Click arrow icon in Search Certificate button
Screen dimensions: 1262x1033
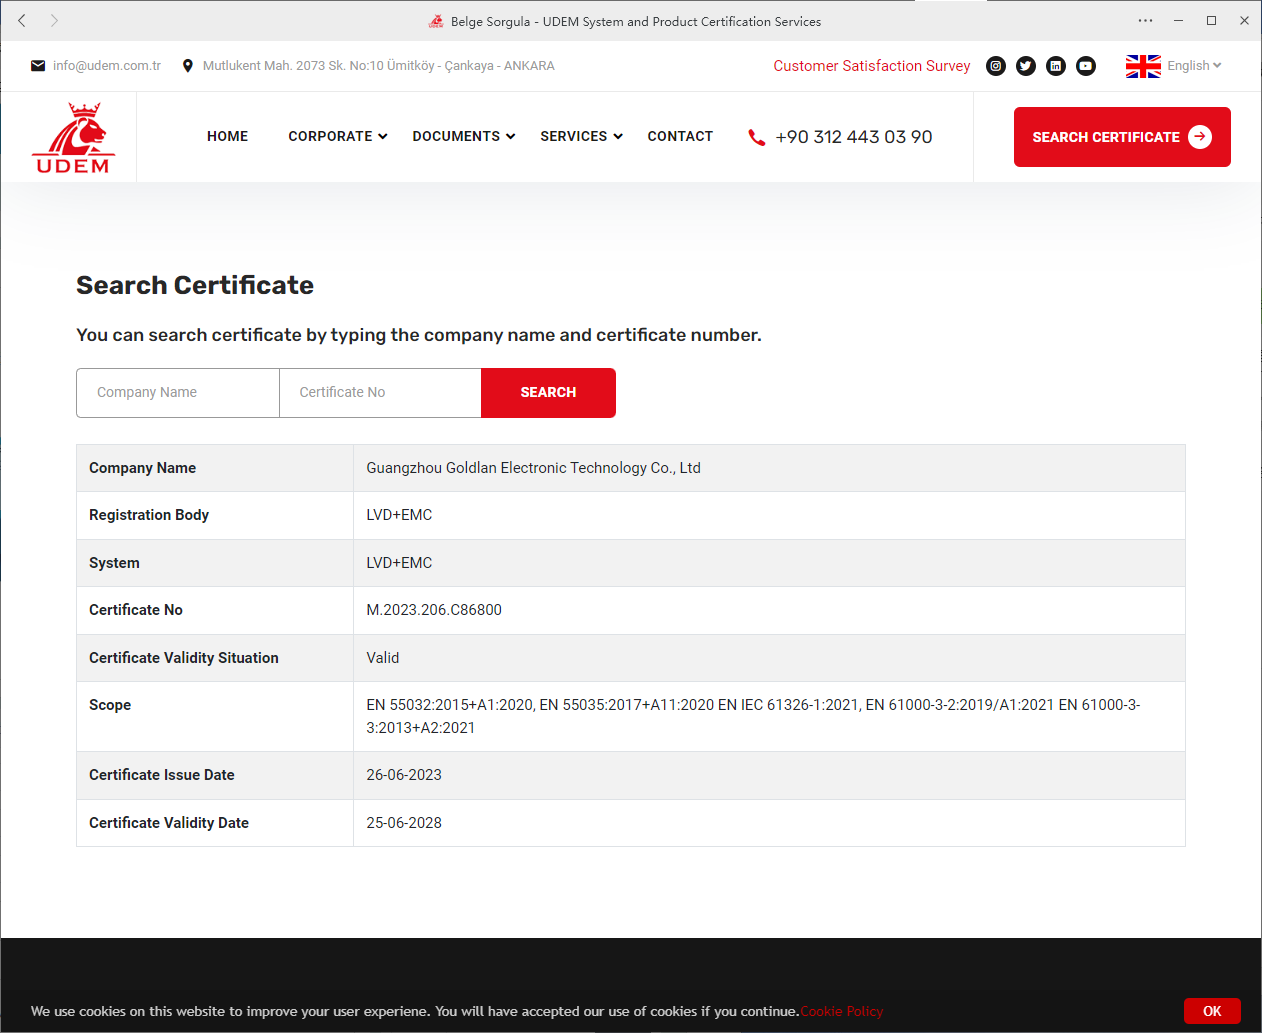click(x=1200, y=137)
